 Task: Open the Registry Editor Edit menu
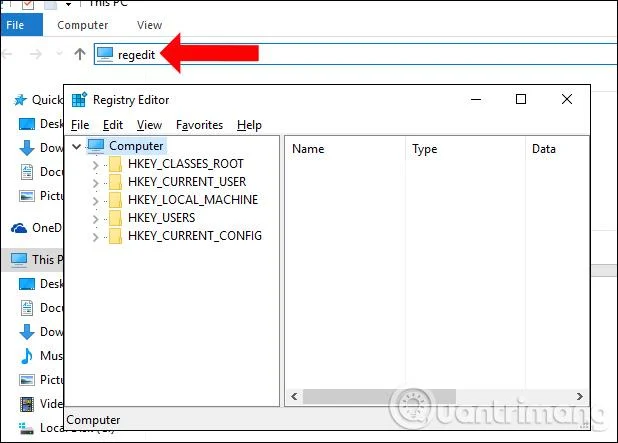113,125
